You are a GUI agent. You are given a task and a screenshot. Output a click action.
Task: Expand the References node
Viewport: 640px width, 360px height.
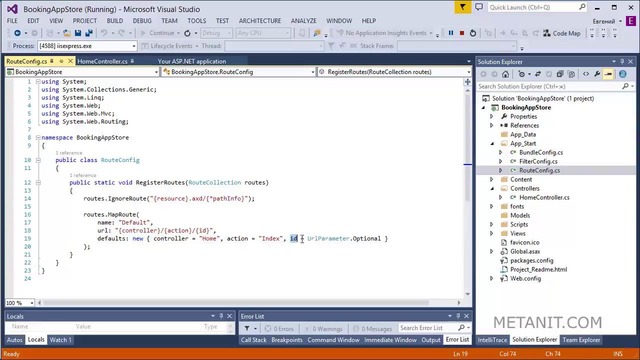pyautogui.click(x=491, y=126)
